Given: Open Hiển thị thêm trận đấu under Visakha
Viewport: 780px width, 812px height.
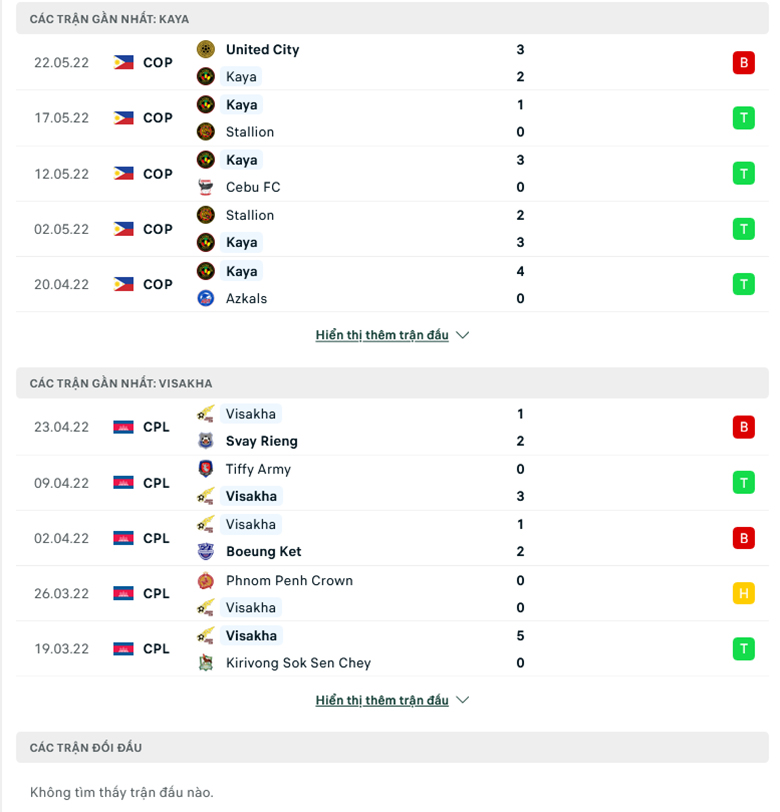Looking at the screenshot, I should (x=382, y=700).
